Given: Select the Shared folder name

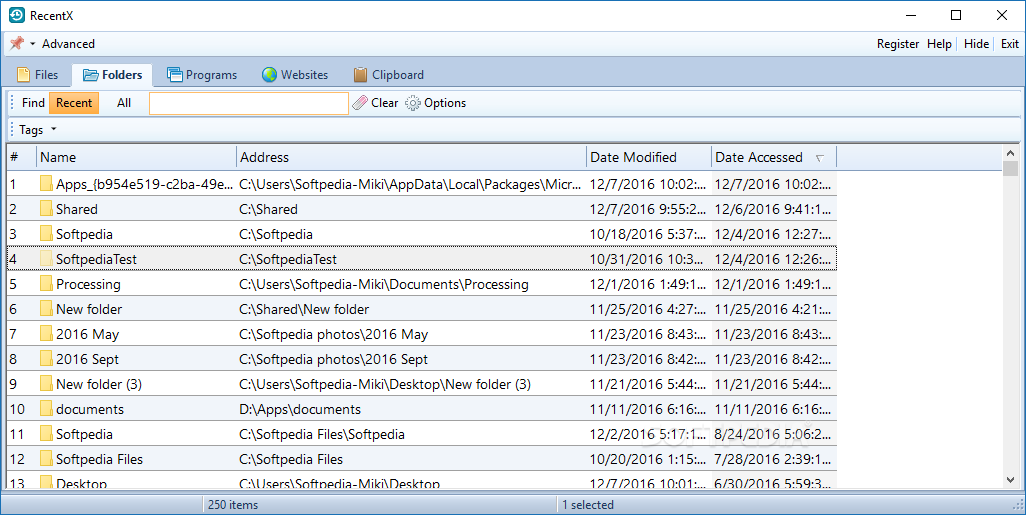Looking at the screenshot, I should pos(77,209).
